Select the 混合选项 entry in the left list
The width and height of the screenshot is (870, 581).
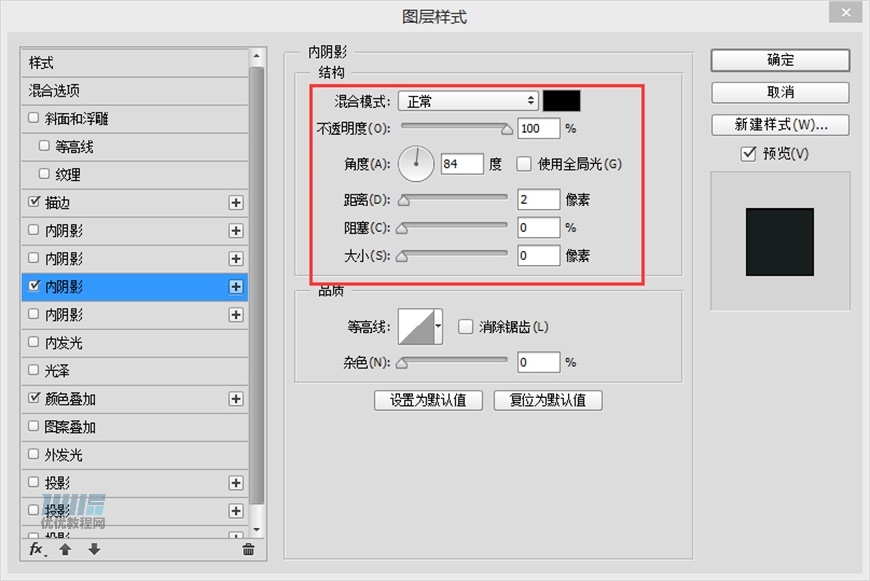[134, 91]
